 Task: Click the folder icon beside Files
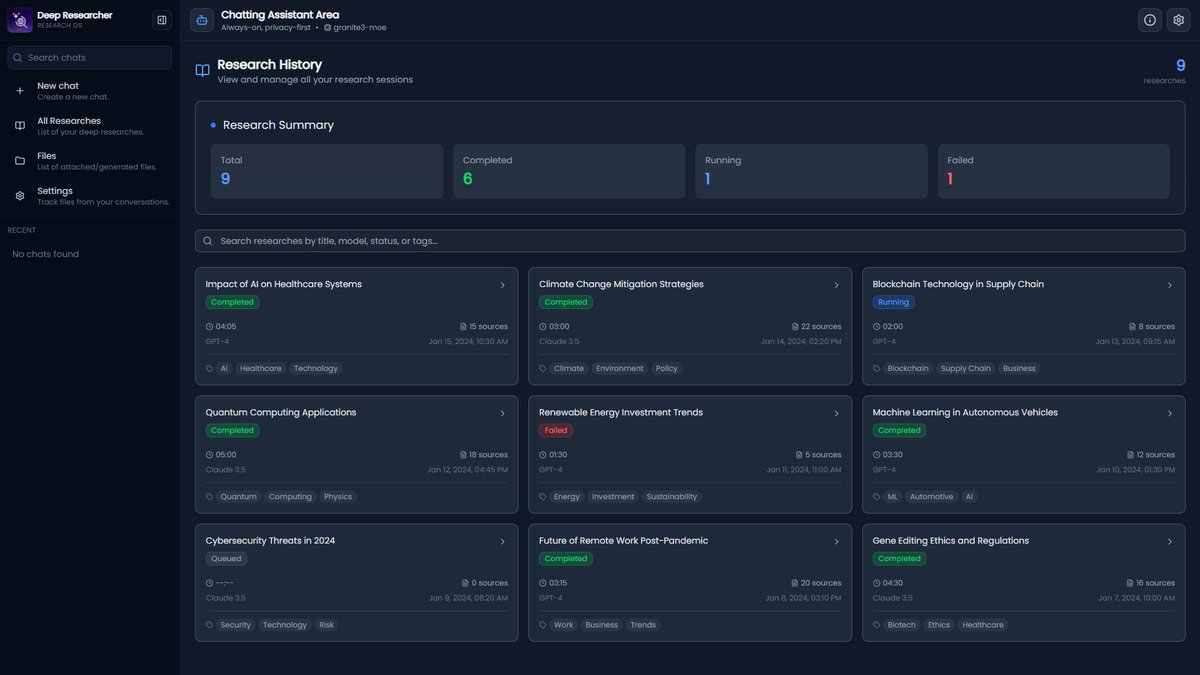(x=20, y=161)
